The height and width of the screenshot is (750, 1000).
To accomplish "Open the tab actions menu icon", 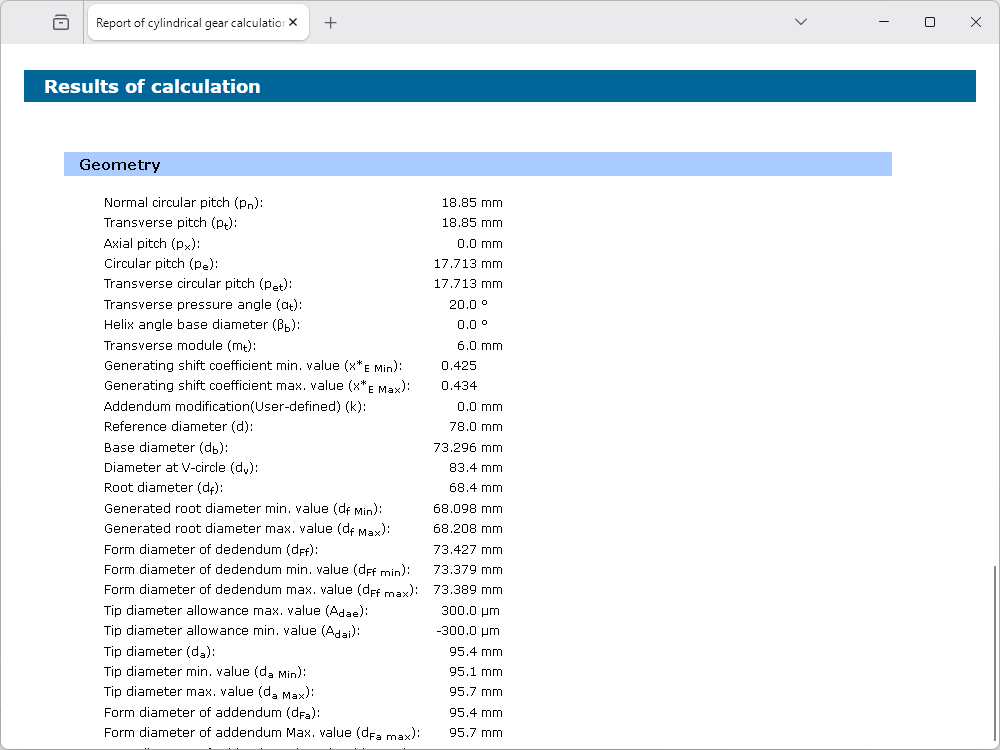I will pos(61,22).
